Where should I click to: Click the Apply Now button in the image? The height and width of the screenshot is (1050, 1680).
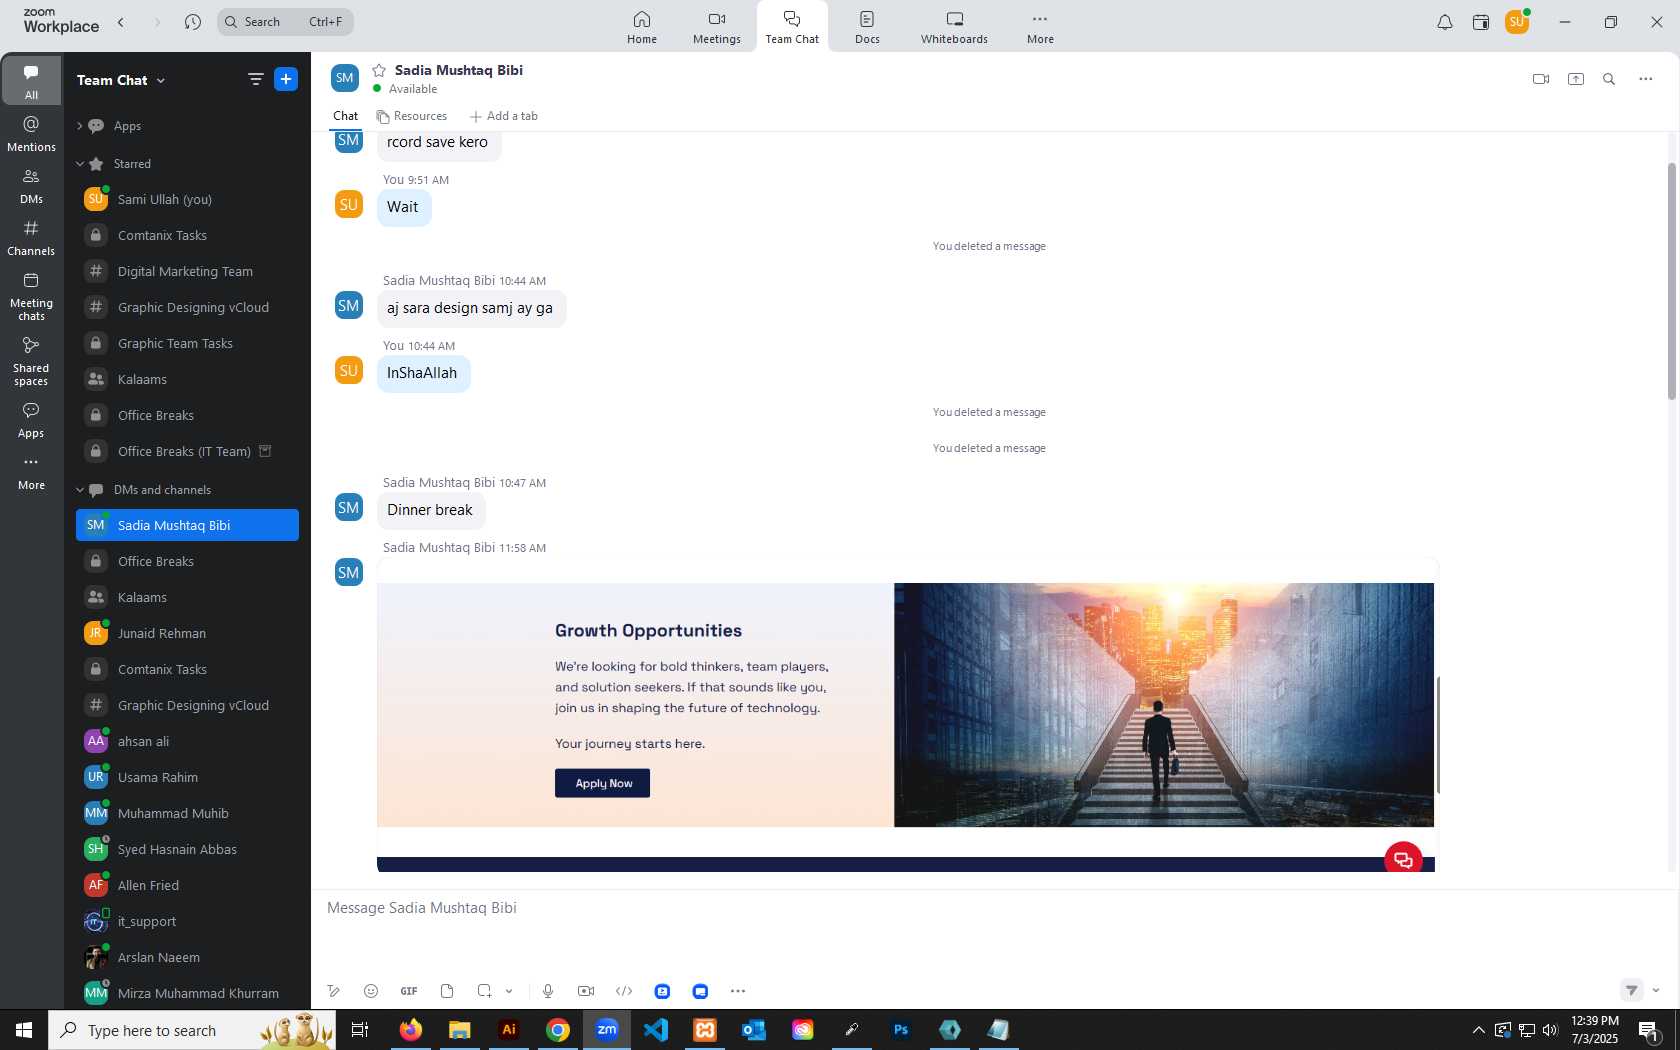603,783
